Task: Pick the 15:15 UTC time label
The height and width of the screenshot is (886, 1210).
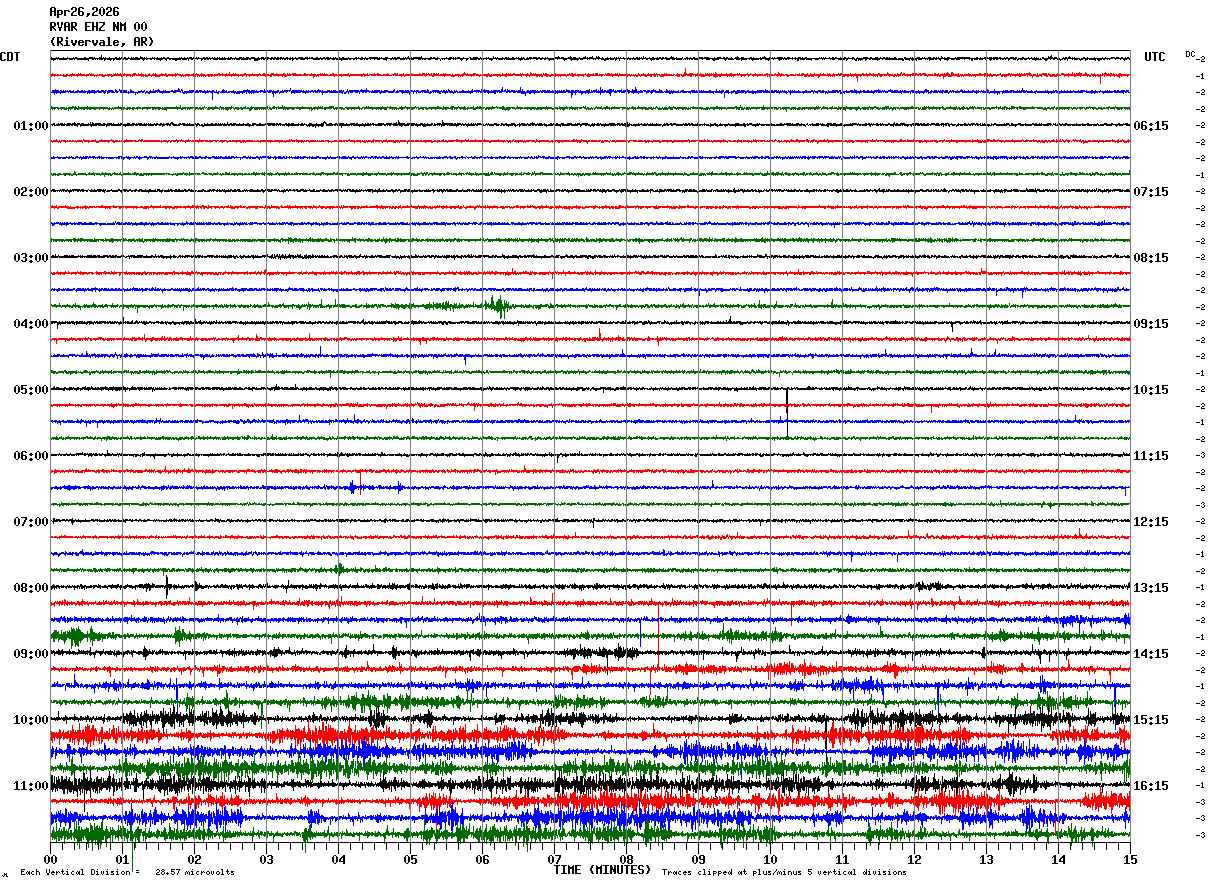Action: click(x=1151, y=720)
